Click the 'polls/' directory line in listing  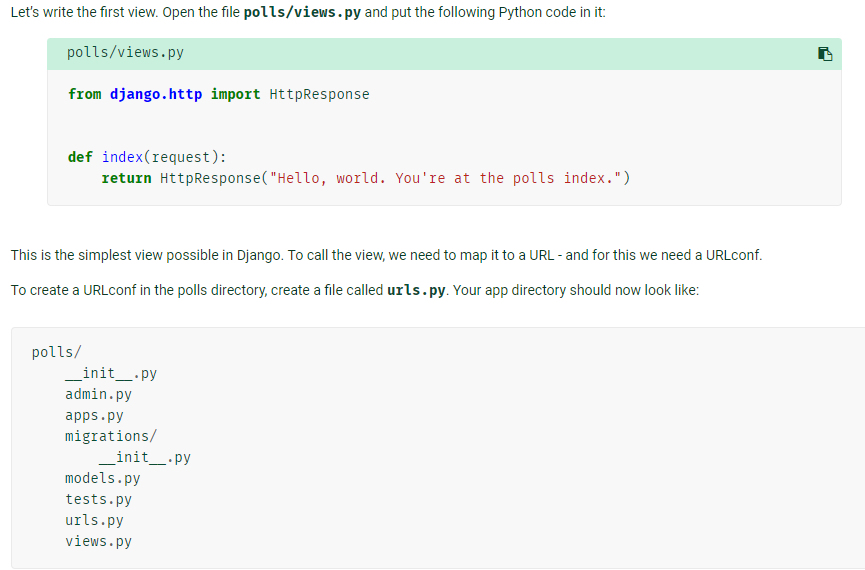coord(56,352)
